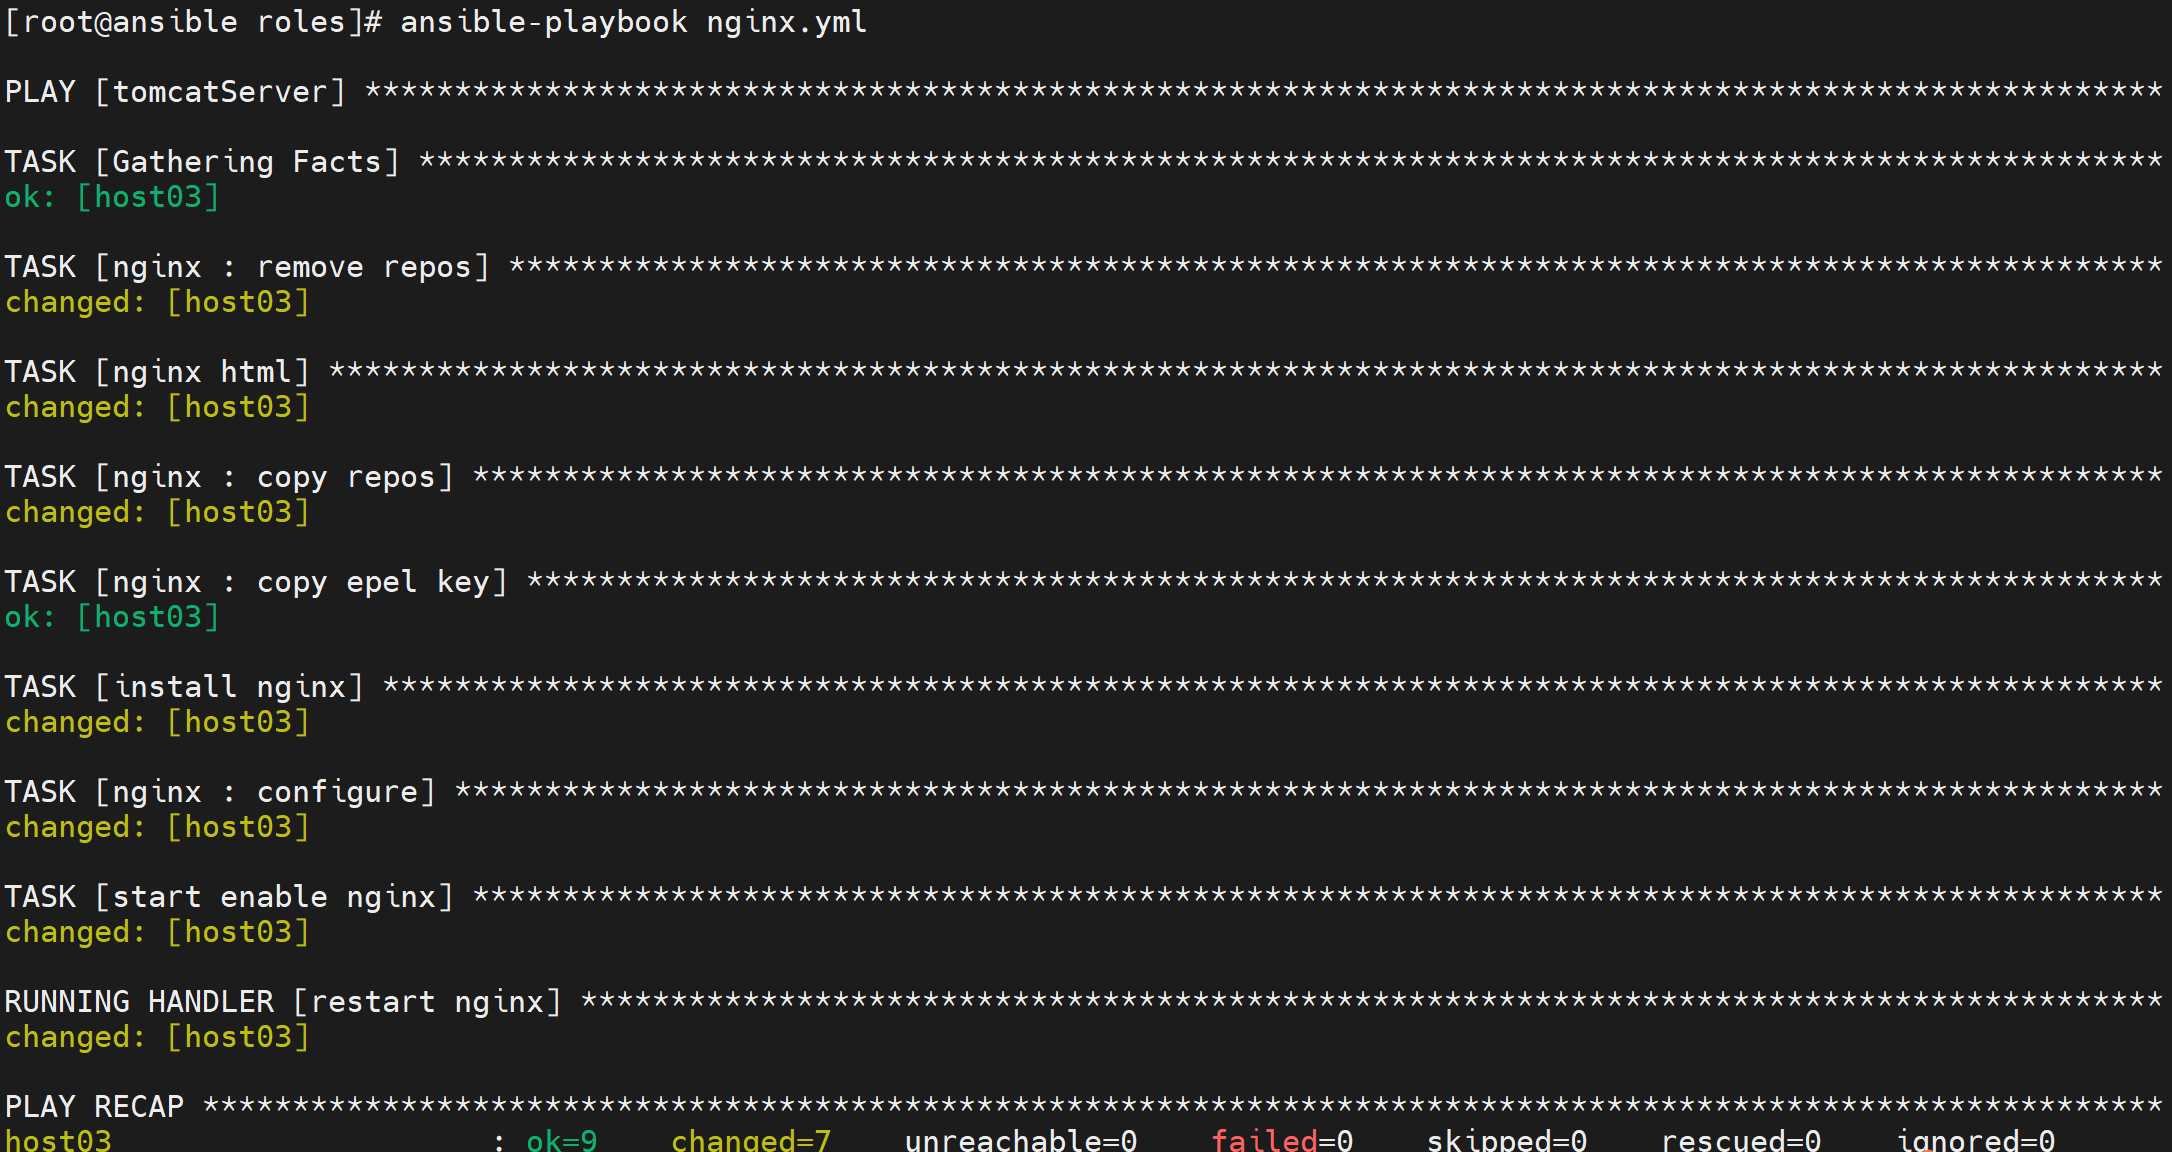Click the PLAY RECAP heading
Image resolution: width=2172 pixels, height=1152 pixels.
[x=94, y=1107]
